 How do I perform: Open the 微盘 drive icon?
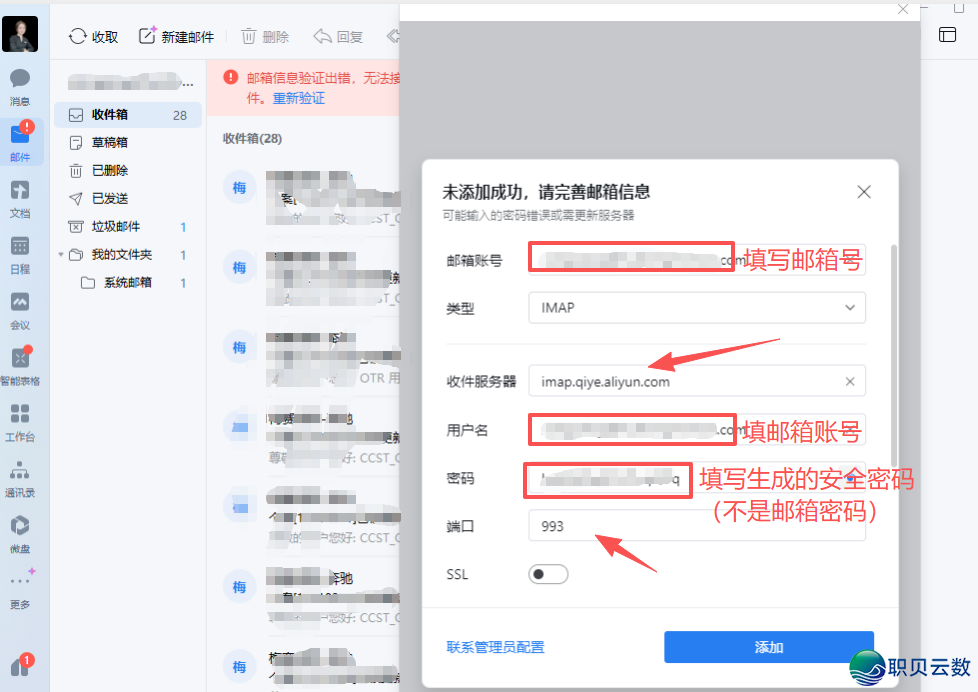[x=22, y=530]
